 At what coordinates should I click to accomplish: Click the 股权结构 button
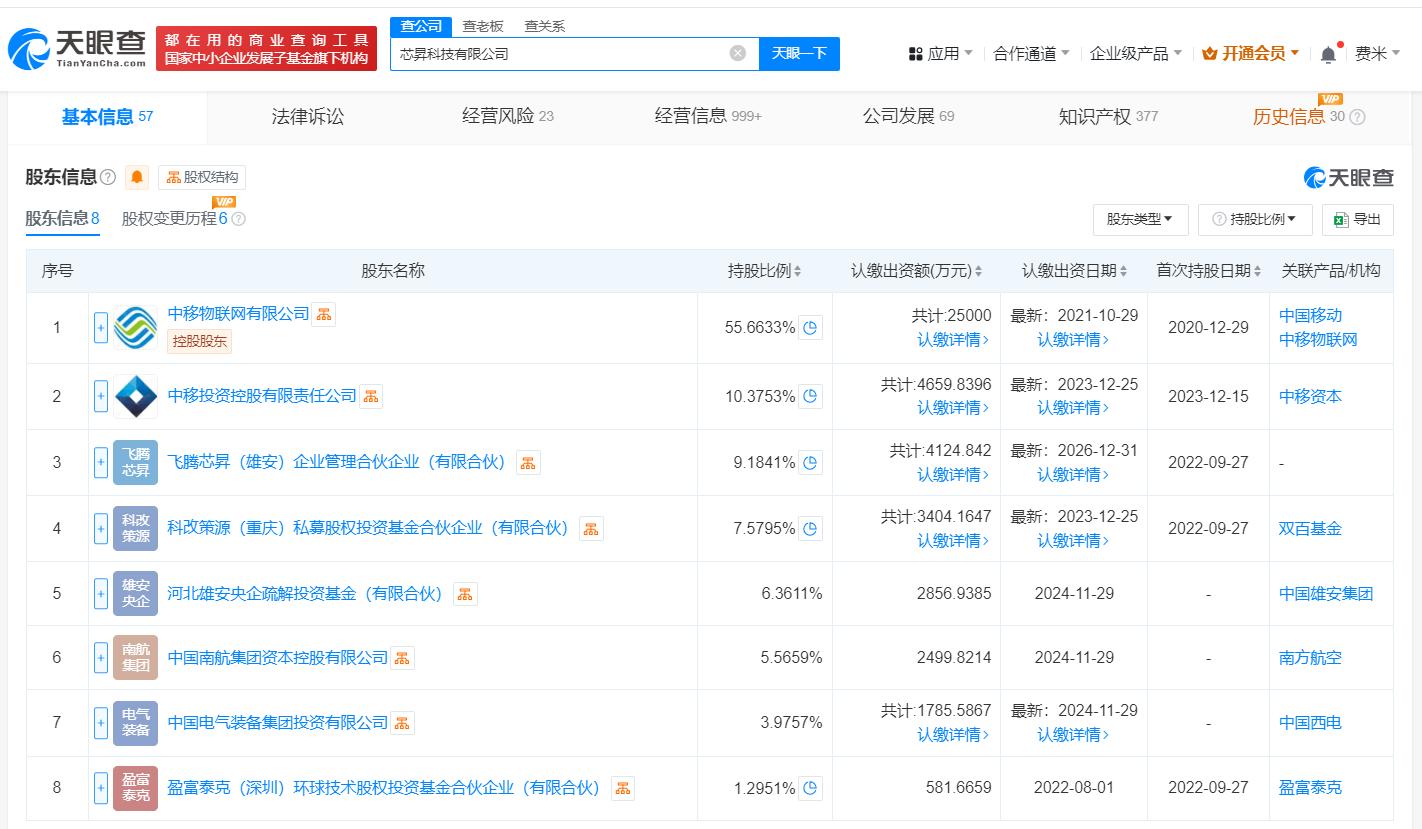coord(202,178)
